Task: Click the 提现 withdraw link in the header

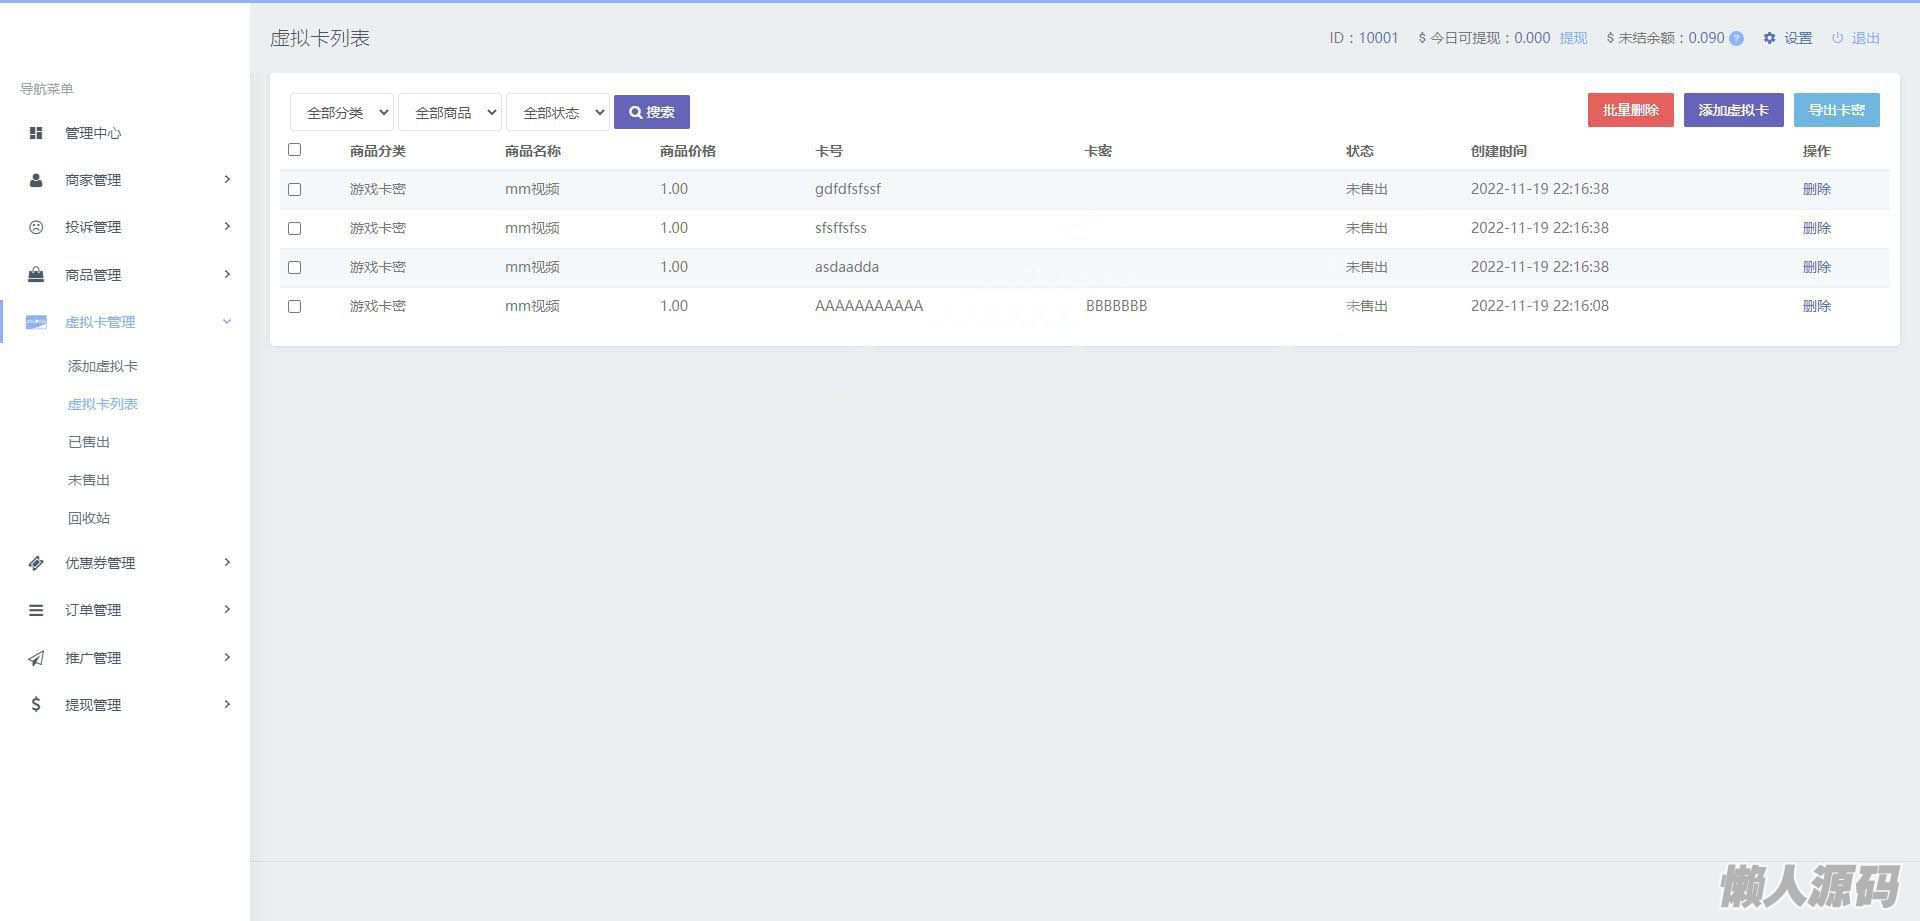Action: click(x=1573, y=38)
